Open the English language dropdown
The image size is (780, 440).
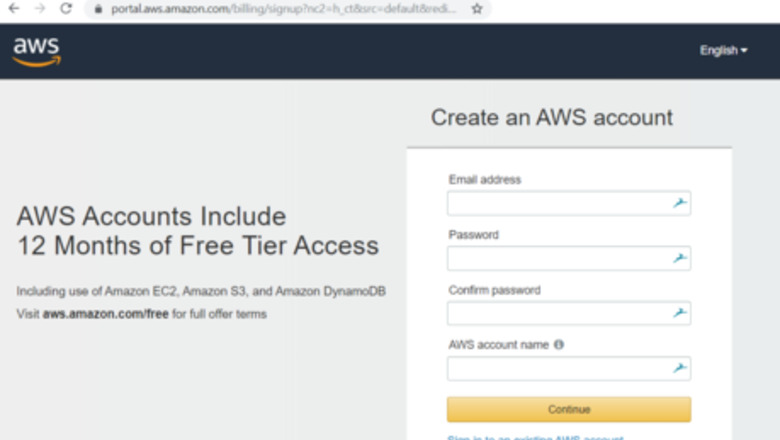[x=723, y=51]
